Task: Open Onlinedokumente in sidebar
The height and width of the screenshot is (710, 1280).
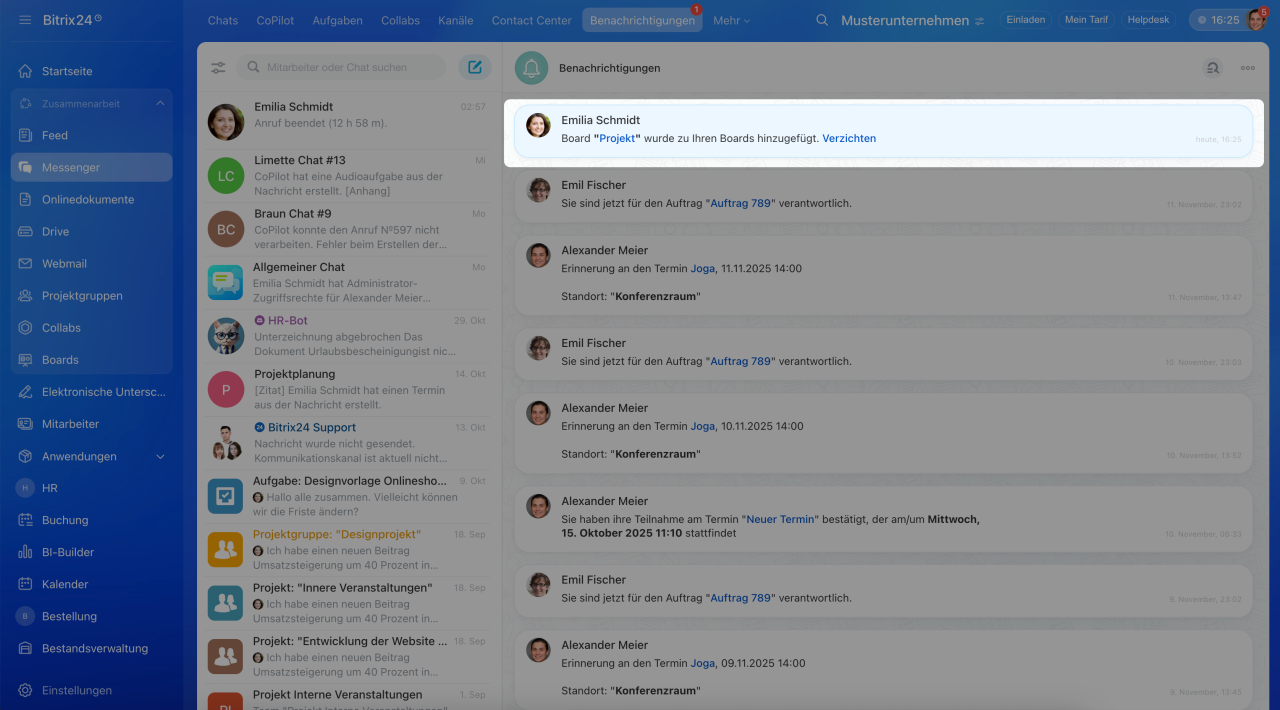Action: (x=91, y=200)
